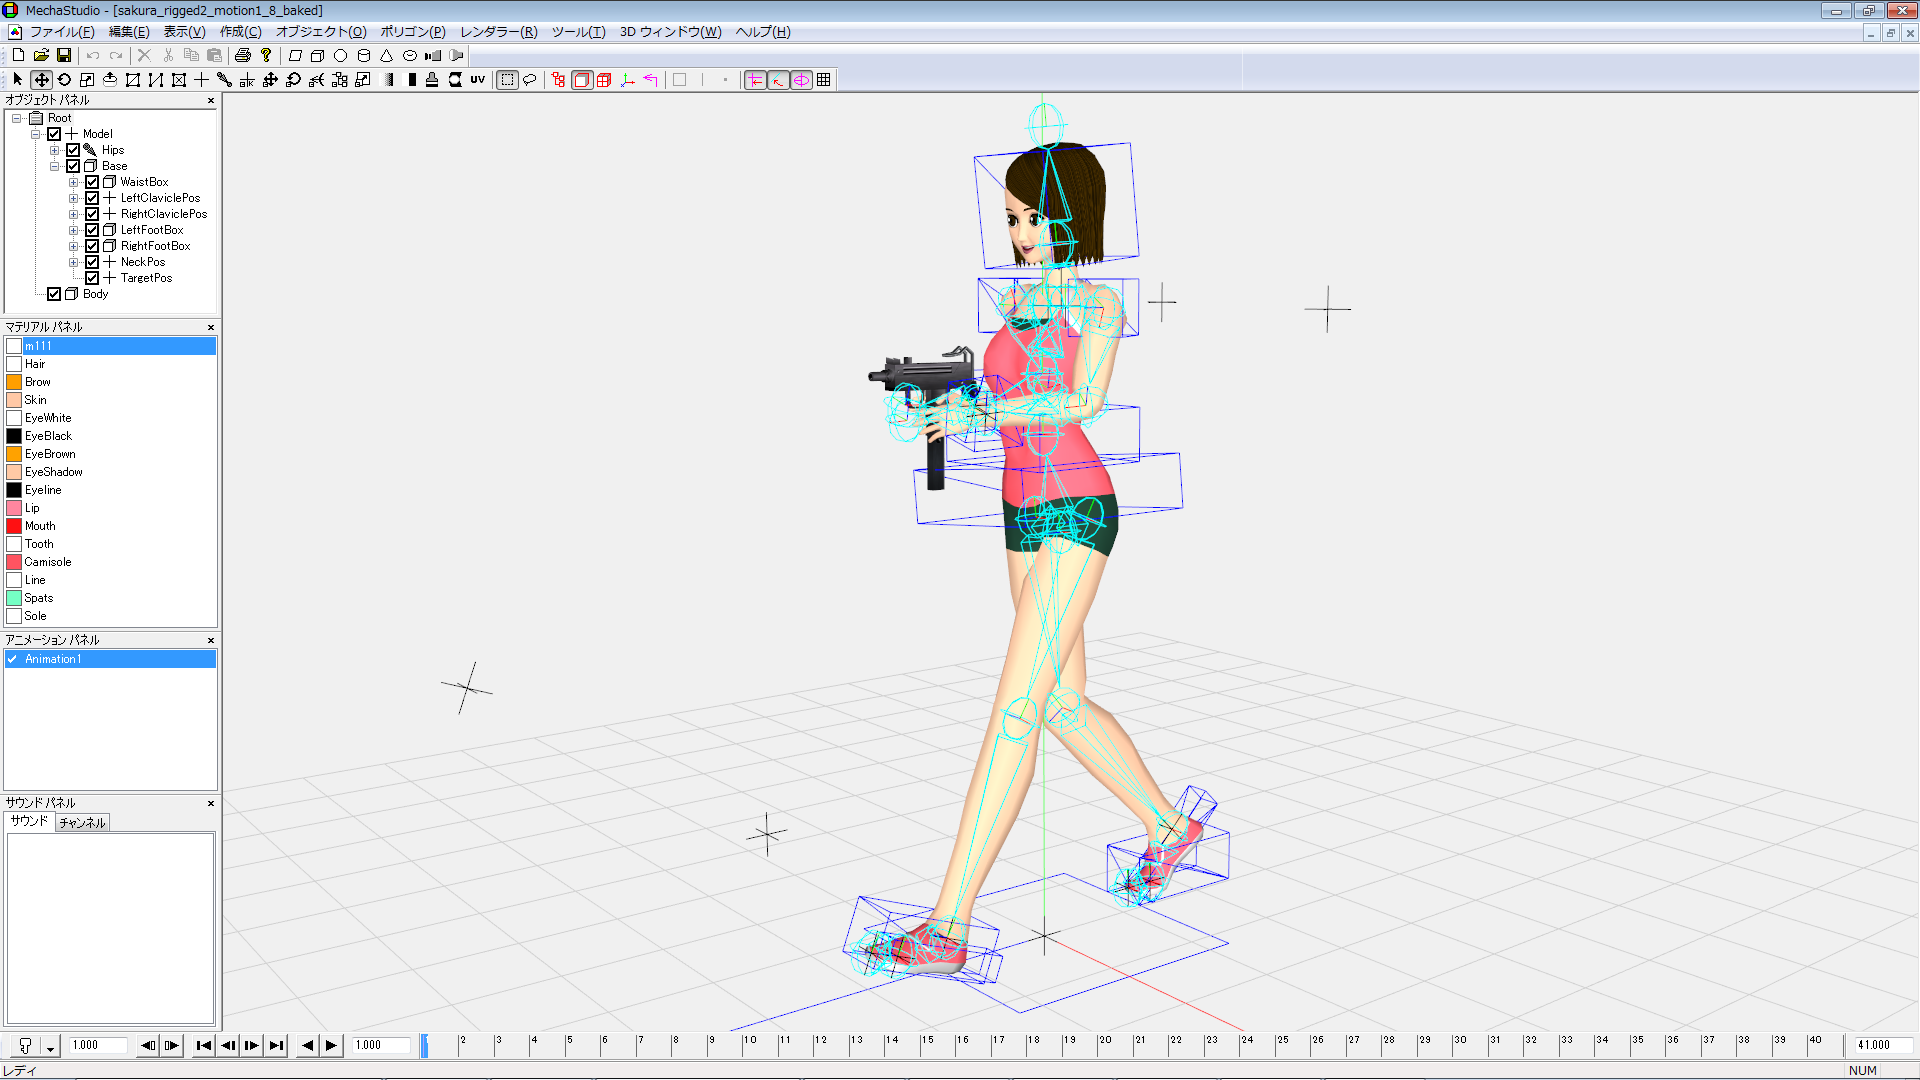The width and height of the screenshot is (1920, 1080).
Task: Click the UV tool icon
Action: [478, 80]
